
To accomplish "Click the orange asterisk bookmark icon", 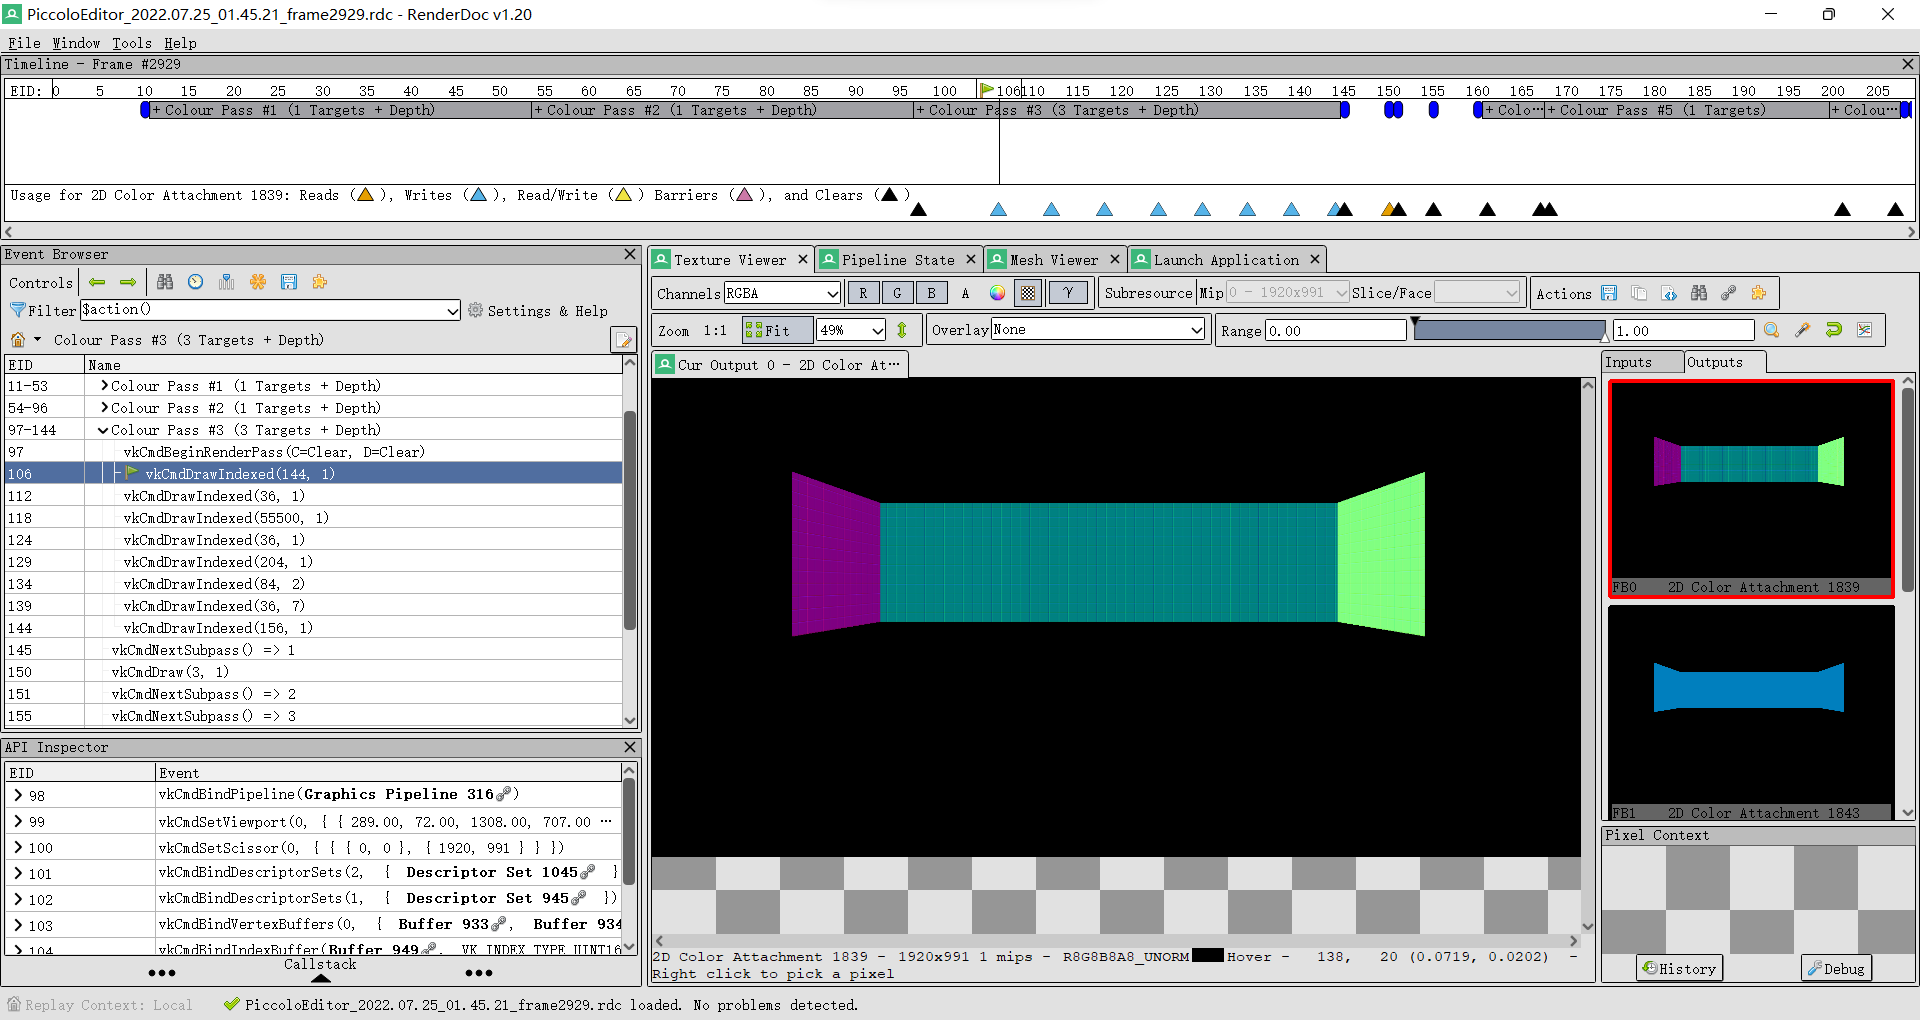I will (x=258, y=282).
